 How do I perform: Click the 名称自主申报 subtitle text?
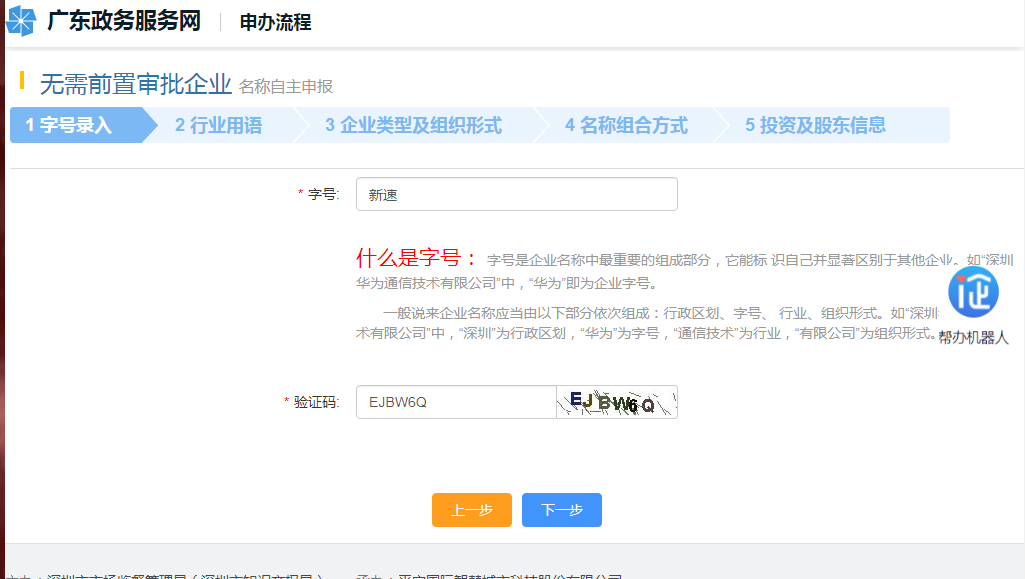coord(286,87)
